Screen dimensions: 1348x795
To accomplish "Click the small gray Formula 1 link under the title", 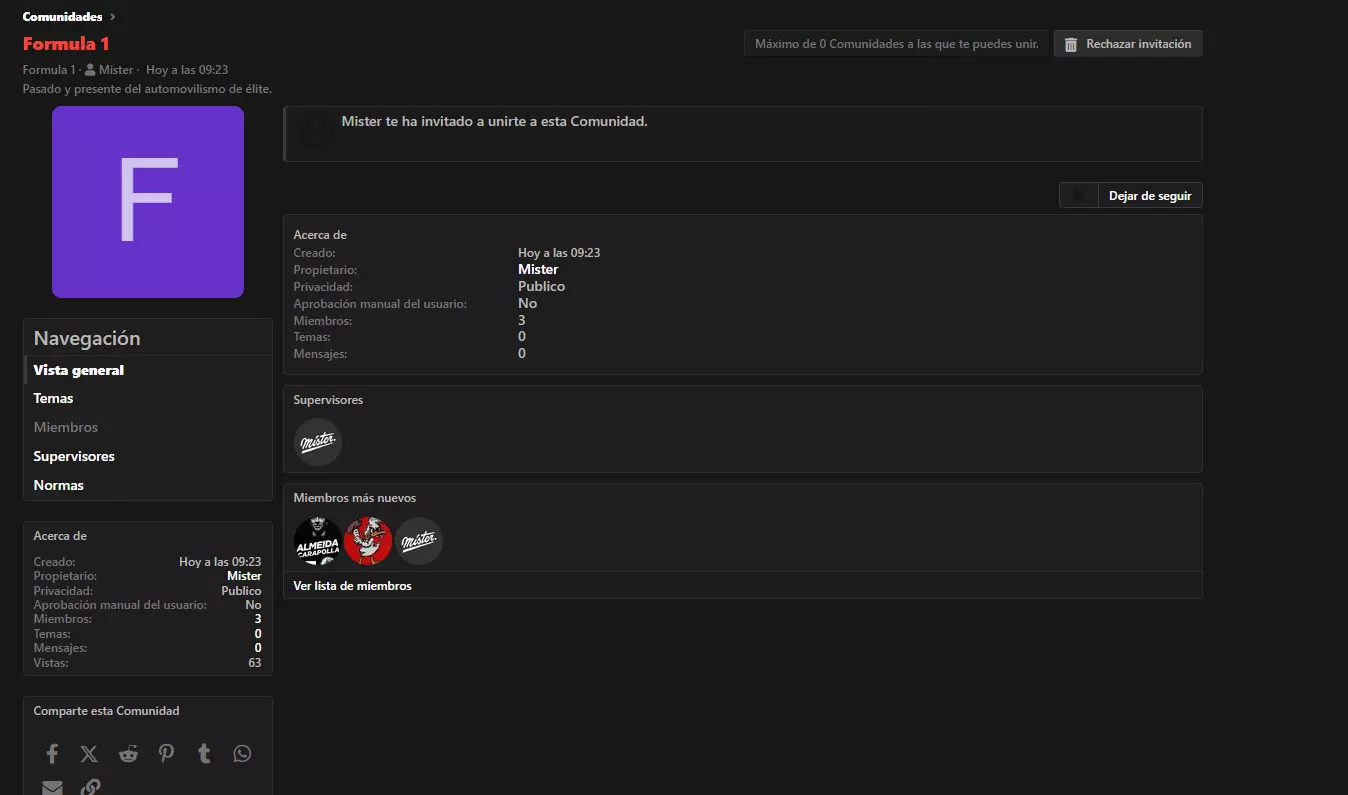I will coord(48,70).
